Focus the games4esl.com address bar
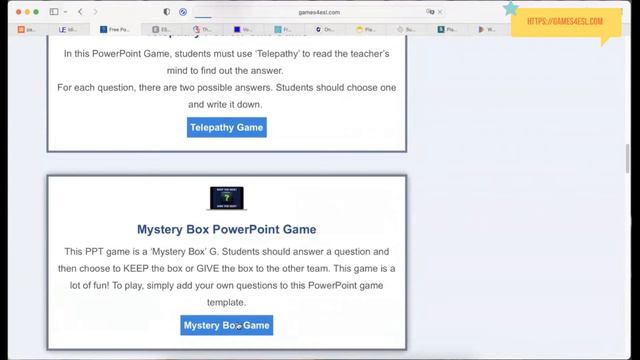Viewport: 640px width, 360px height. tap(319, 12)
